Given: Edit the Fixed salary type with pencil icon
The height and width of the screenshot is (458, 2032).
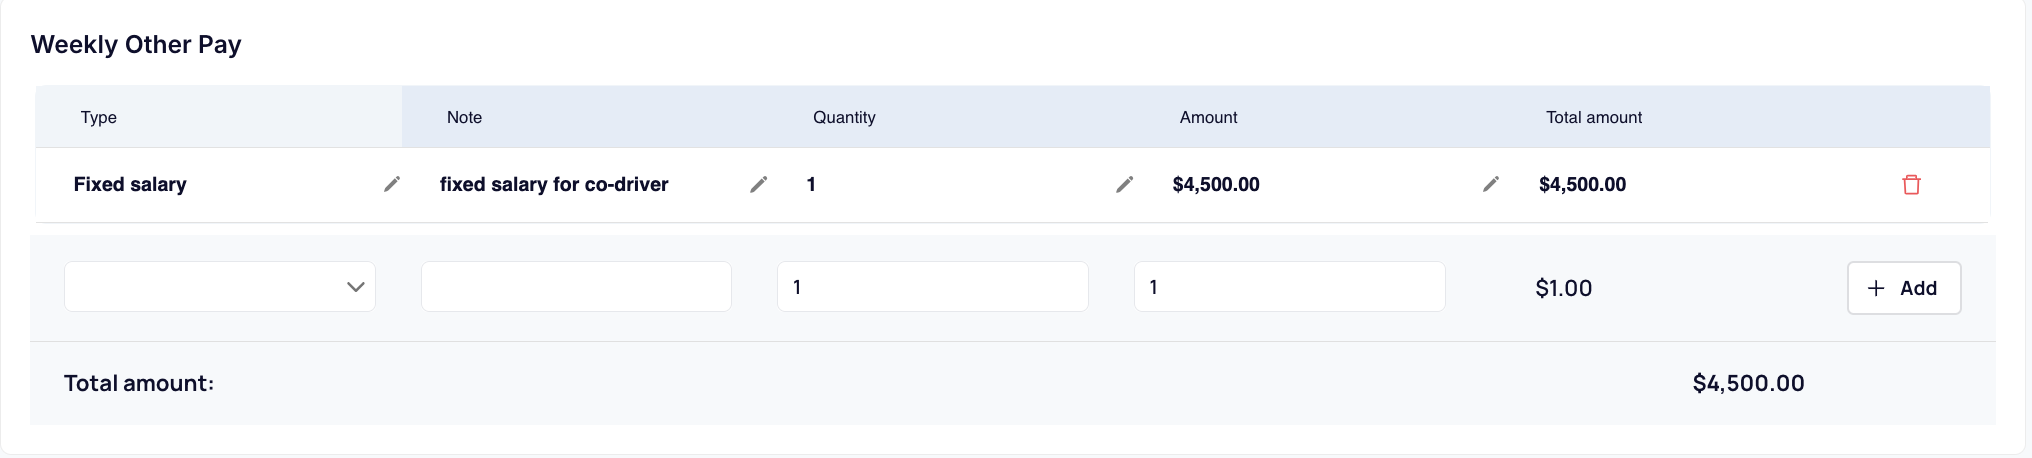Looking at the screenshot, I should pyautogui.click(x=392, y=184).
